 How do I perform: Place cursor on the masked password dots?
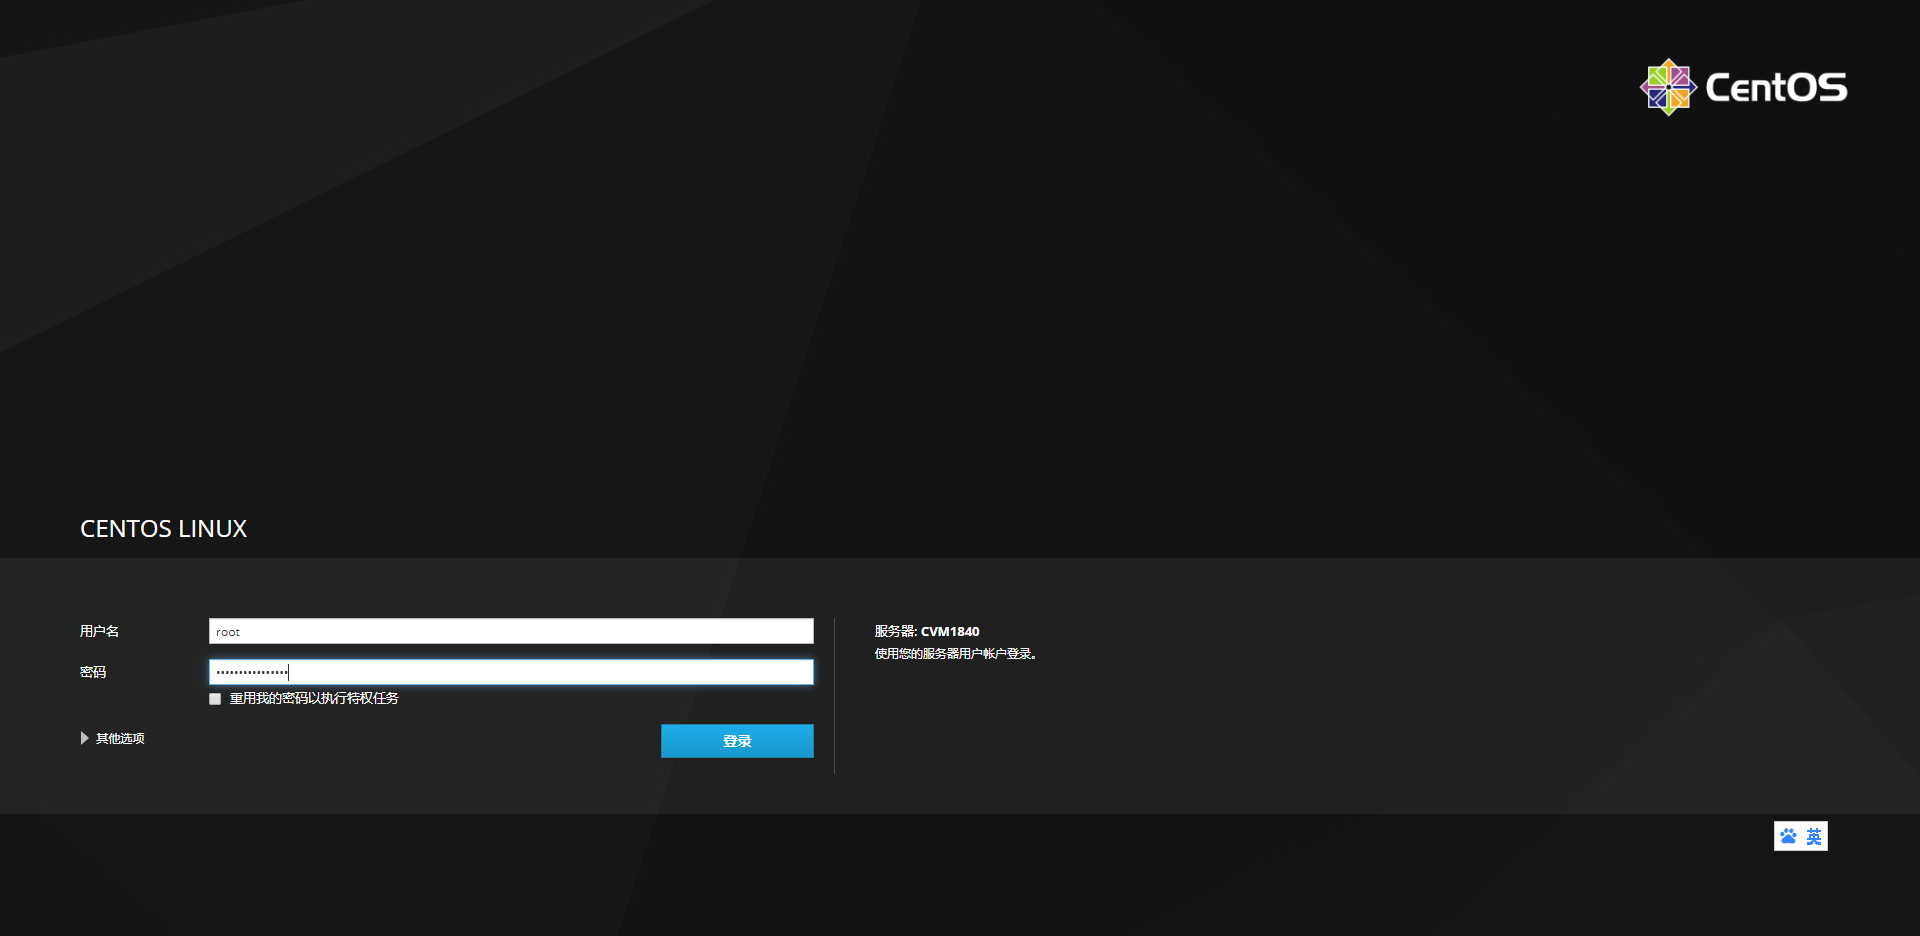coord(252,672)
